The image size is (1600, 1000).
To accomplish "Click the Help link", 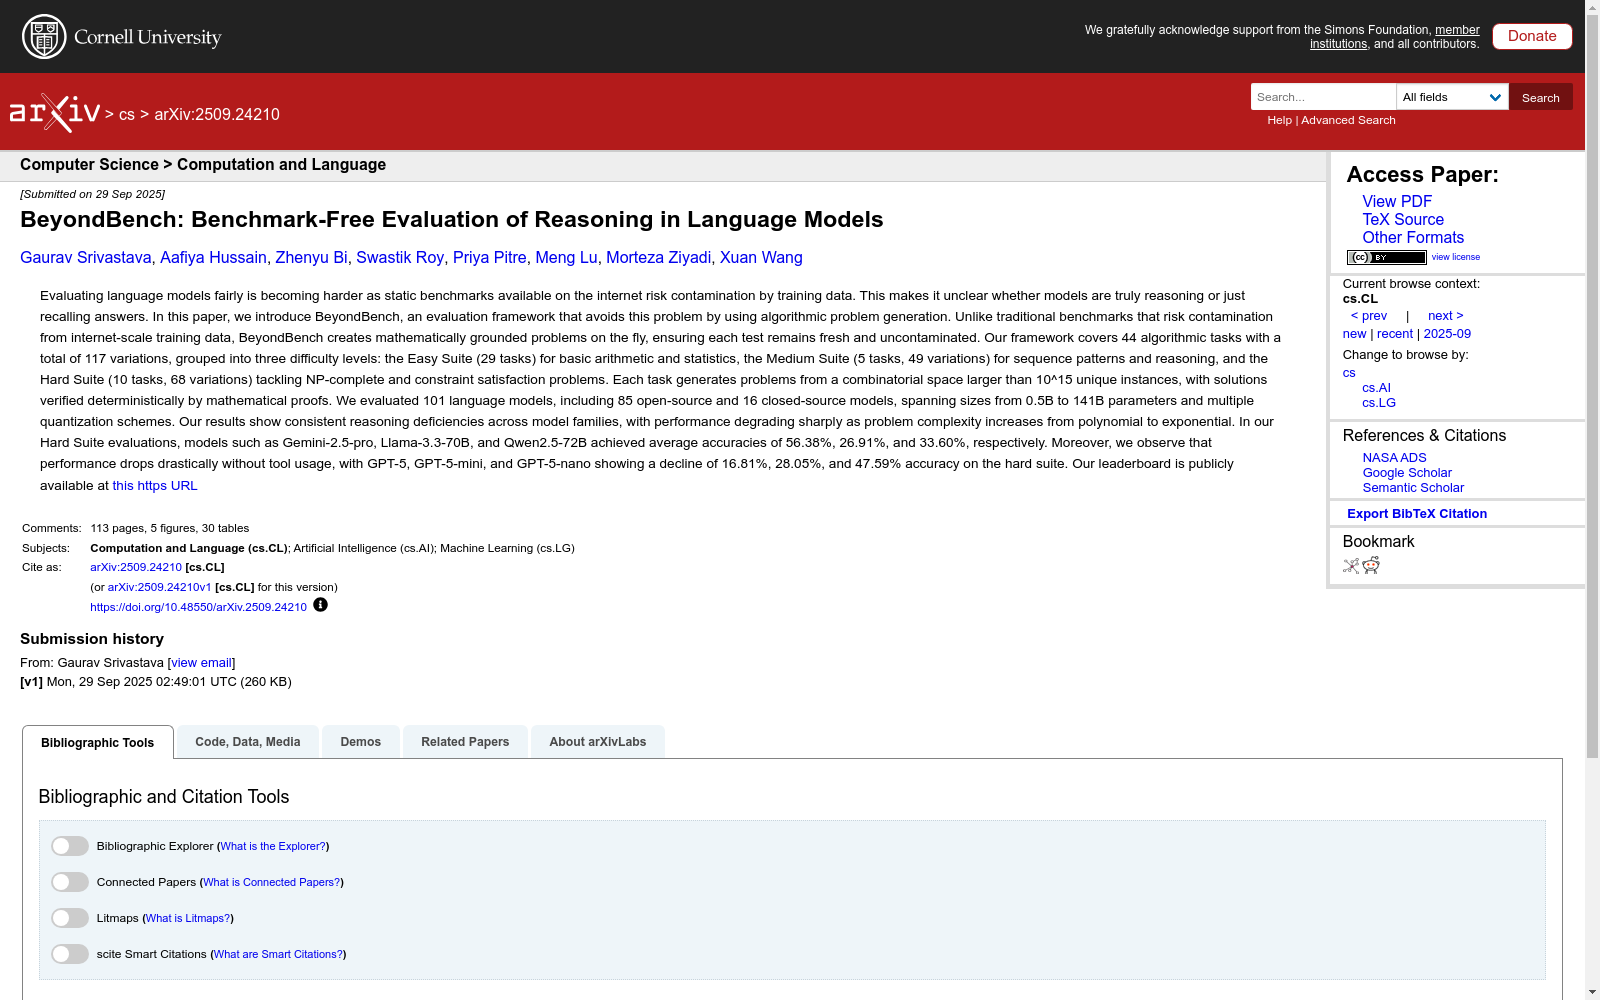I will [1279, 120].
